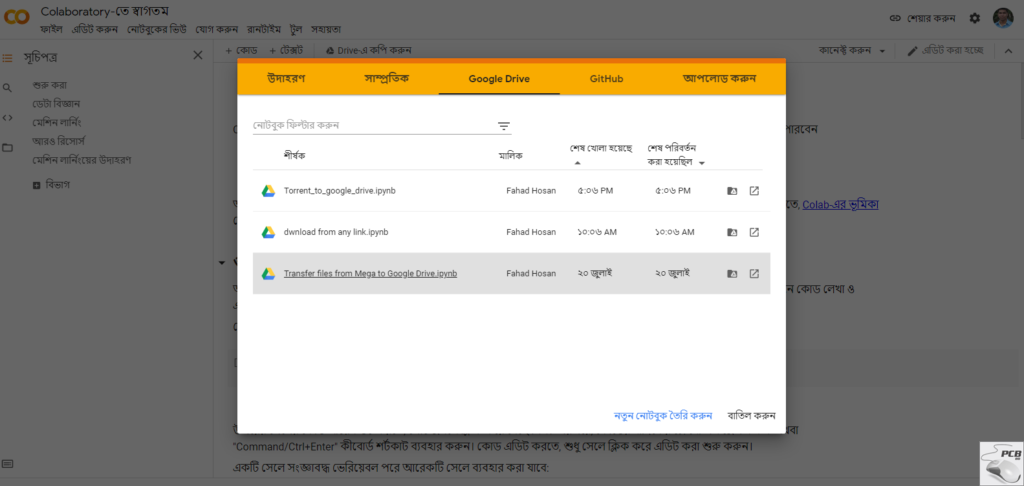Show dwnload from any link.ipynb in Drive
1024x486 pixels.
click(732, 233)
